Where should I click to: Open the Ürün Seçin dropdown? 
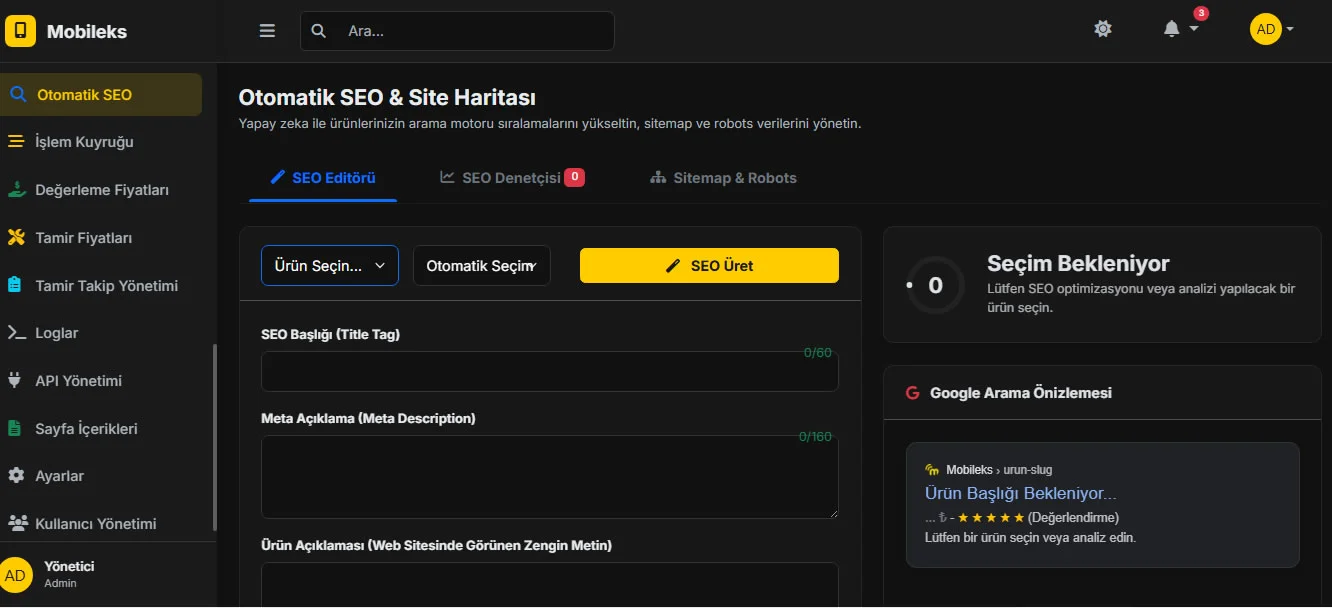coord(330,266)
